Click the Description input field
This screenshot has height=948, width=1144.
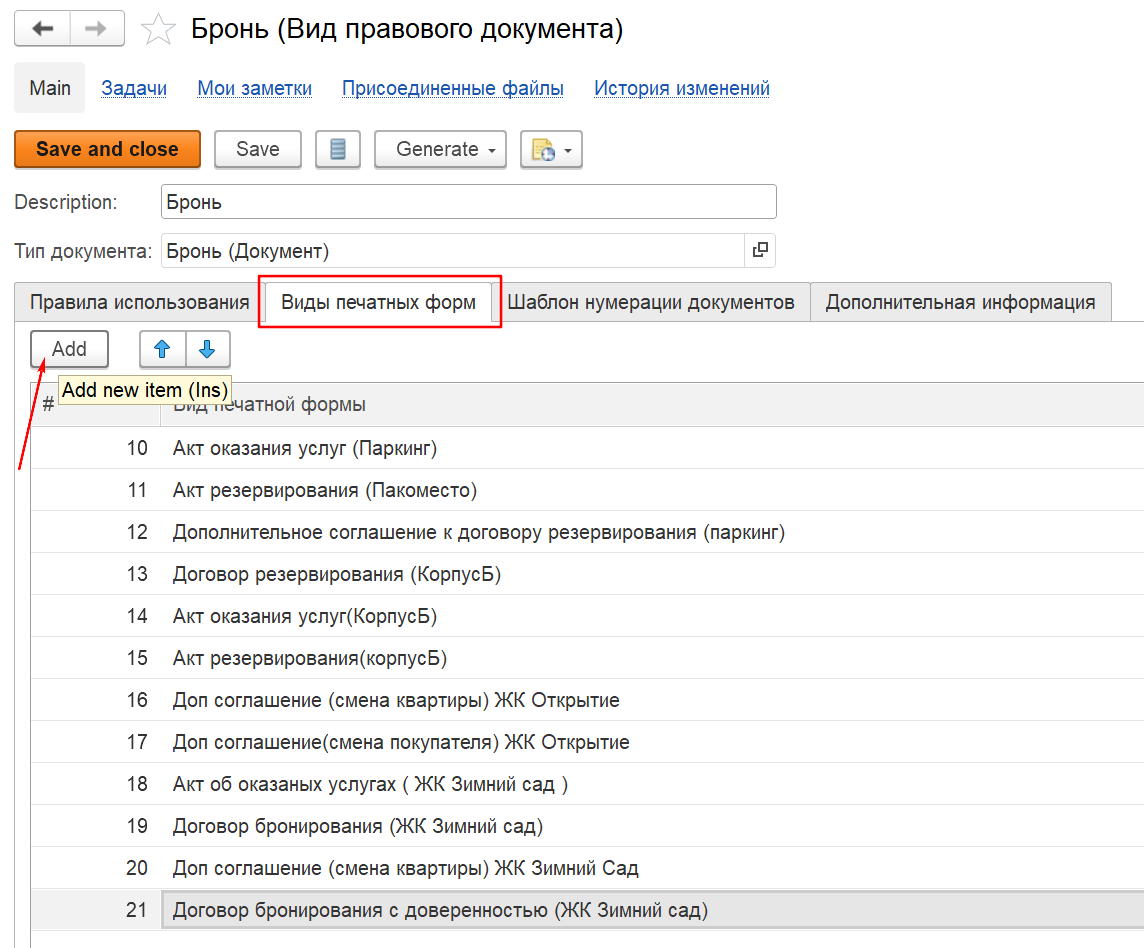[468, 202]
